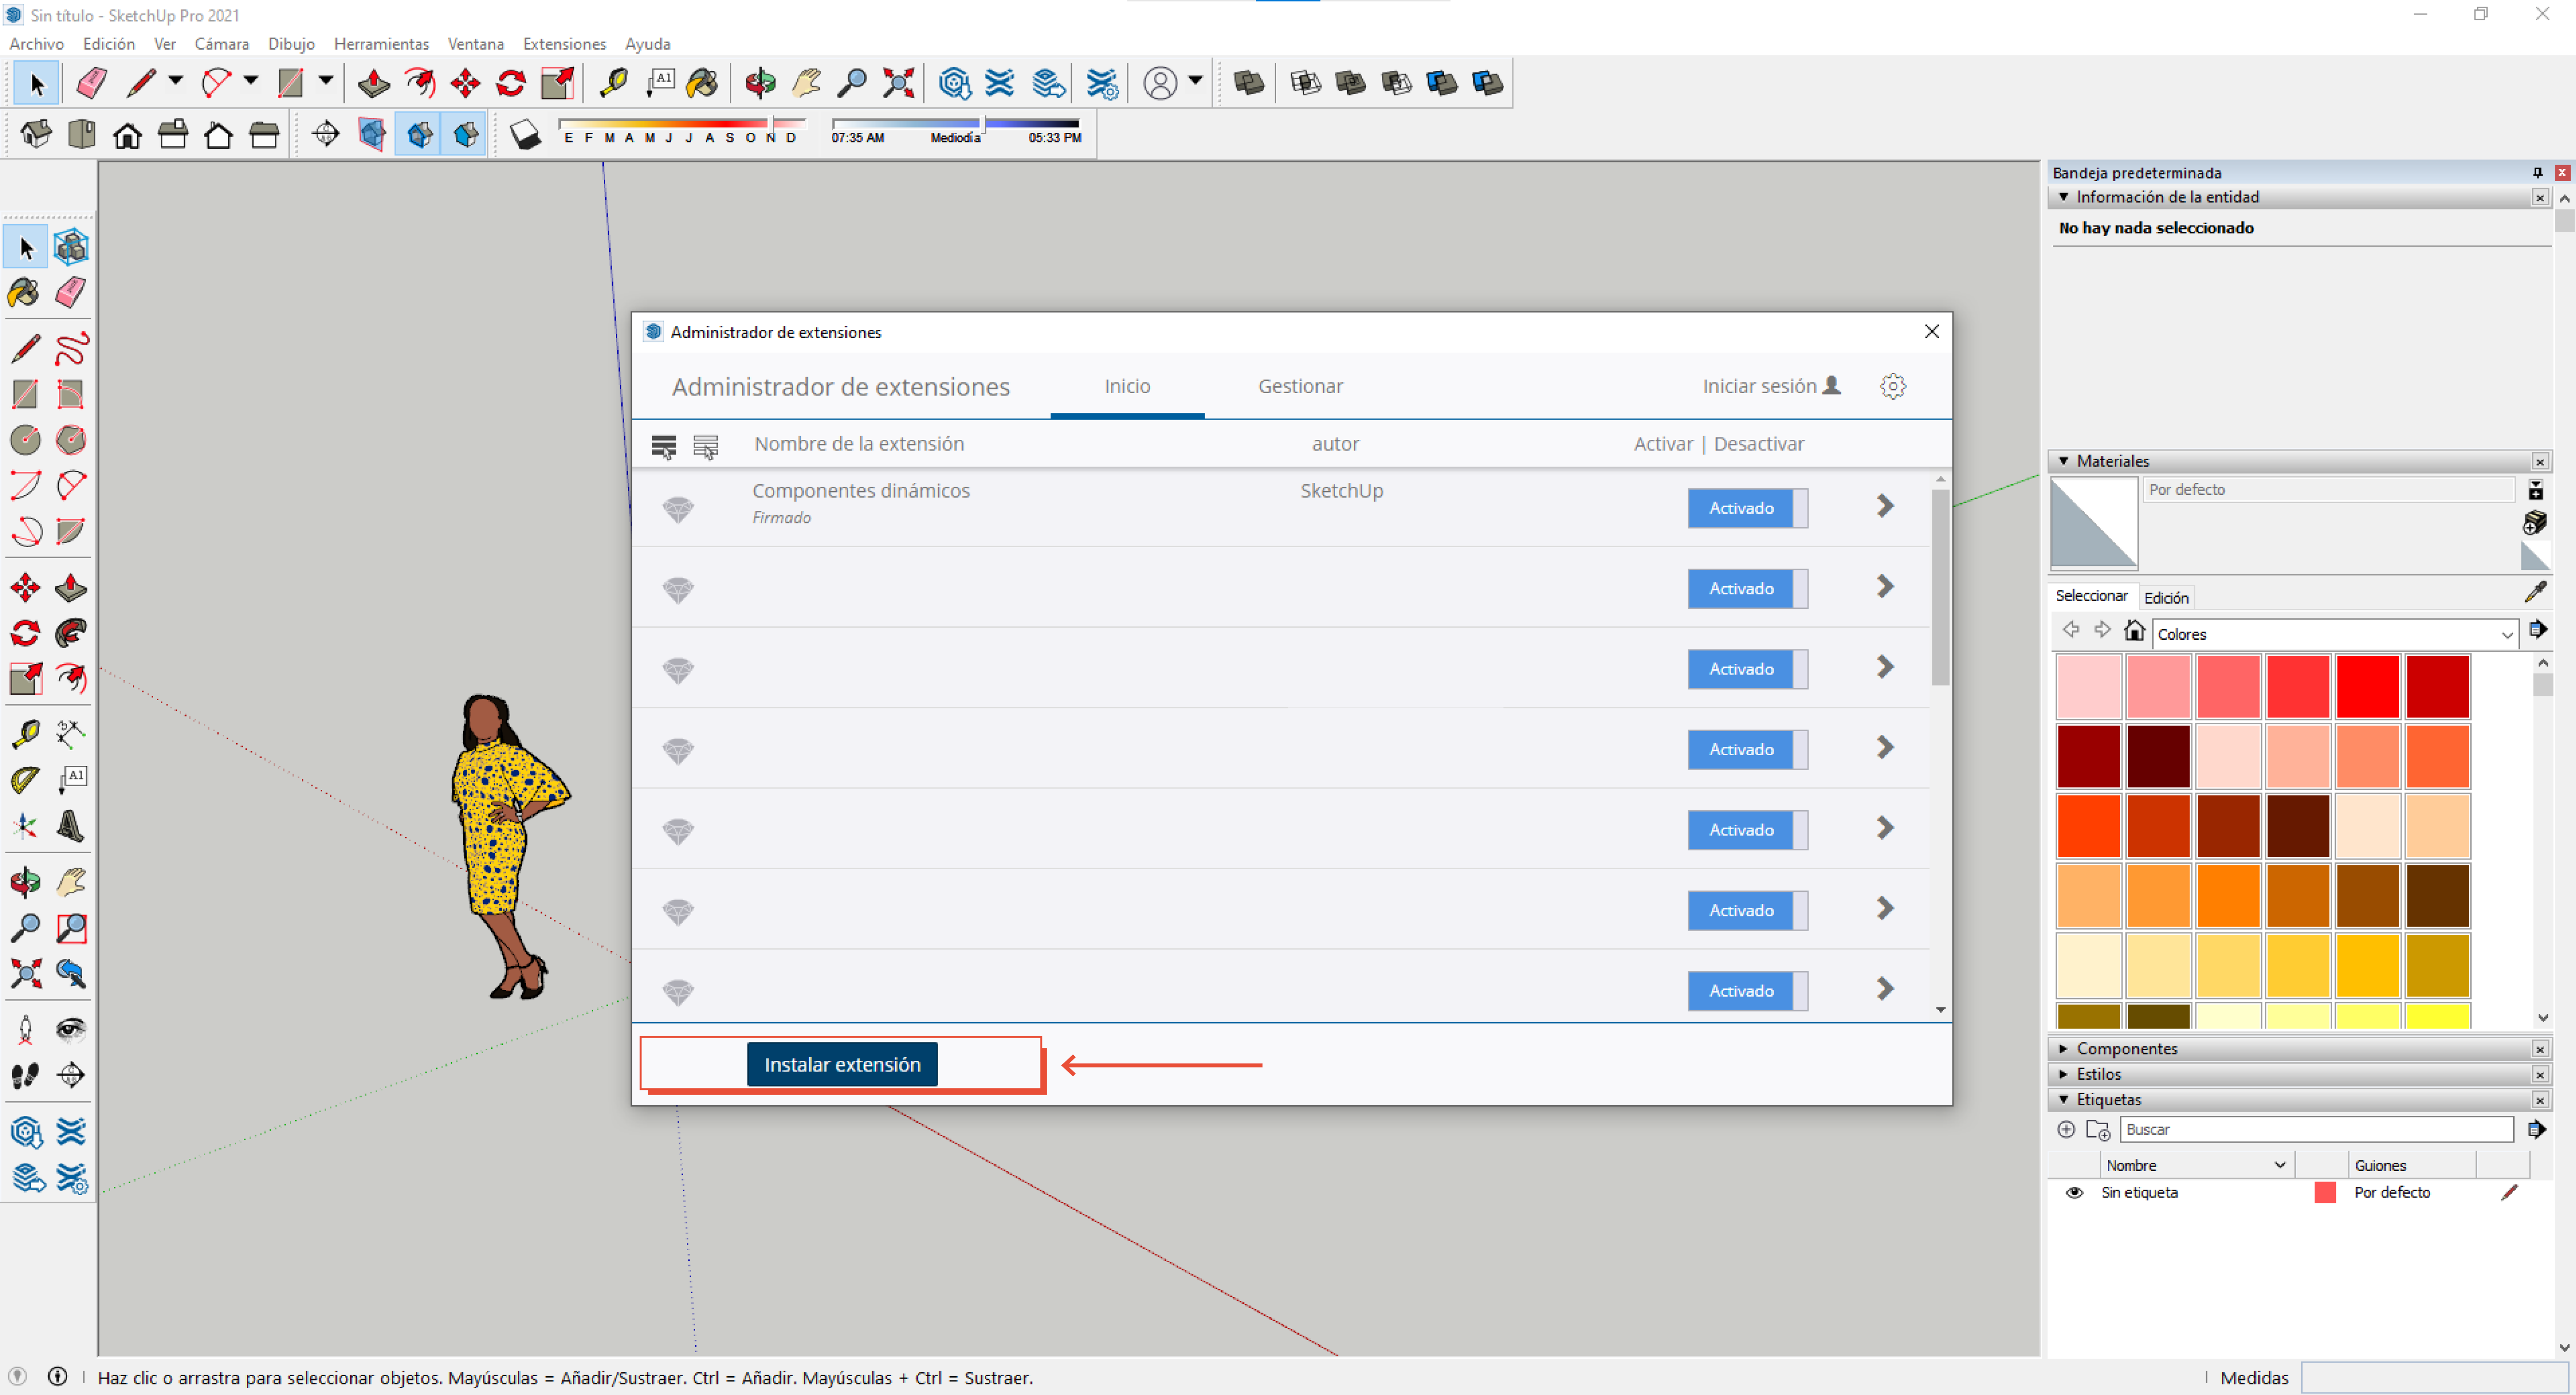This screenshot has width=2576, height=1395.
Task: Open the Extensiones menu
Action: pos(564,44)
